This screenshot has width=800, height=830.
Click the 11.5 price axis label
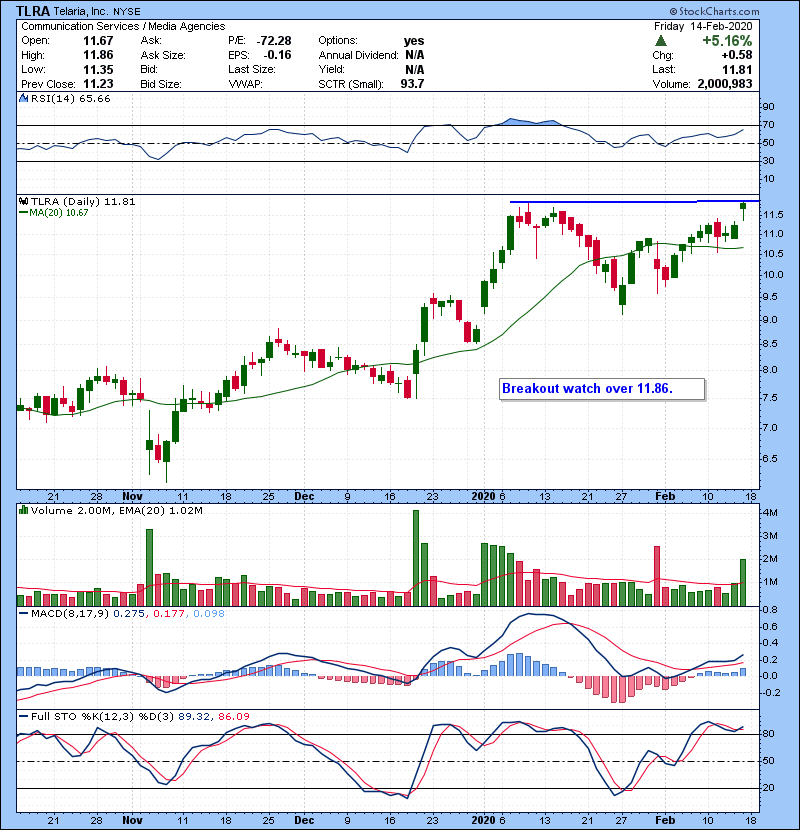coord(774,215)
